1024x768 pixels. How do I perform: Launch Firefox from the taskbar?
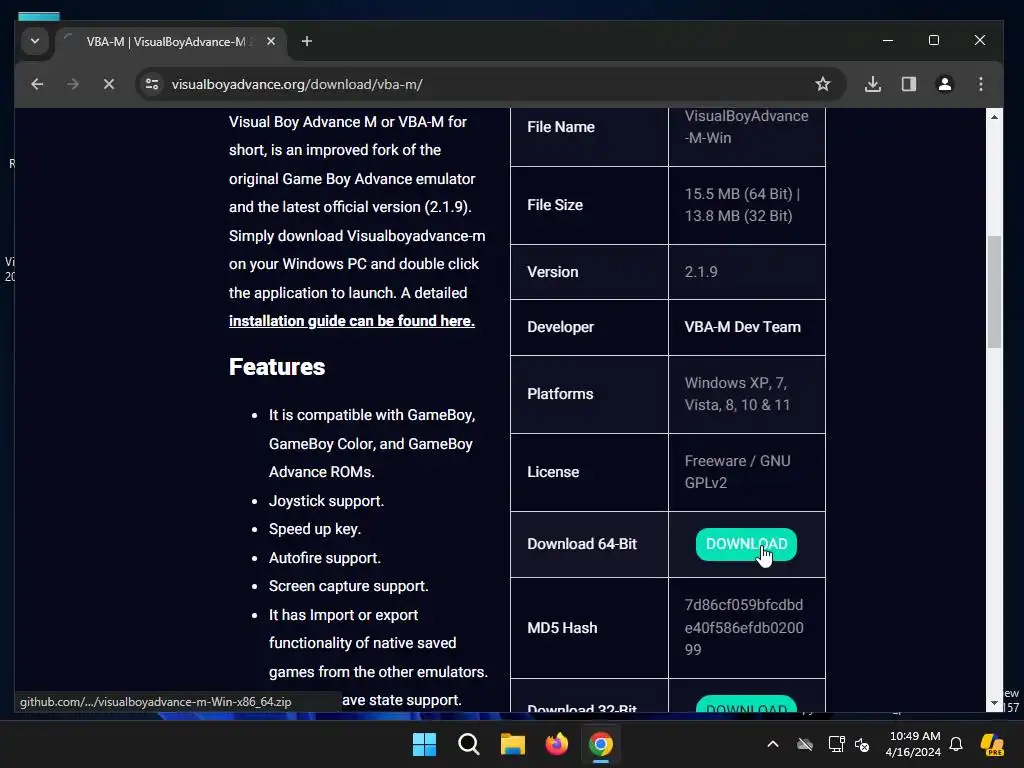coord(557,744)
